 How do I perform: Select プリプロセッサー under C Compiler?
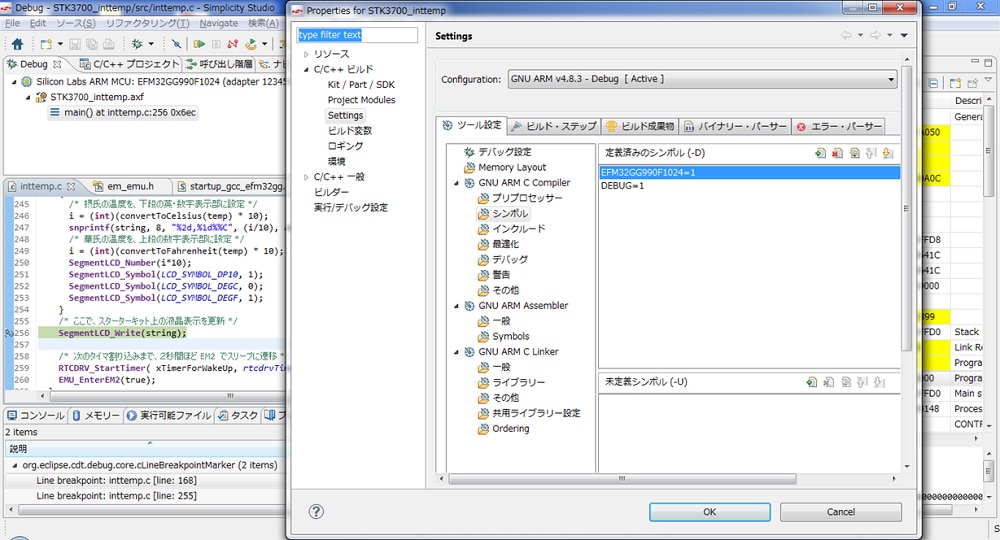pyautogui.click(x=527, y=198)
